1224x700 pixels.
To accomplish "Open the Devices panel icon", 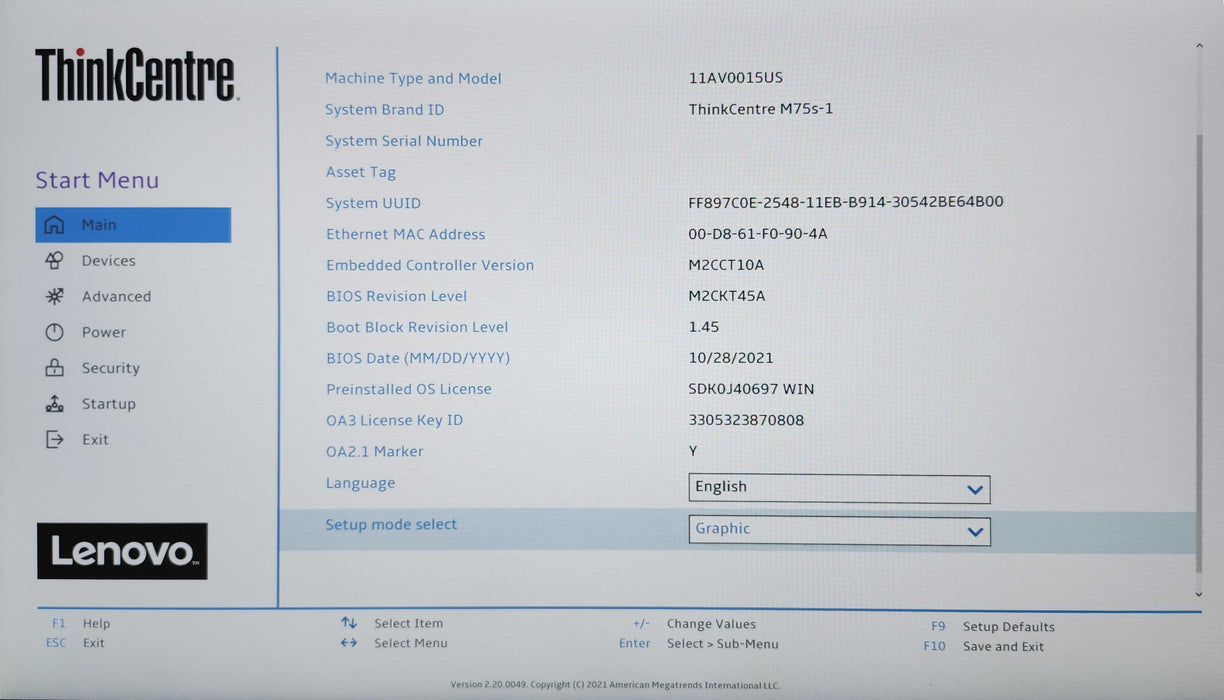I will 57,260.
